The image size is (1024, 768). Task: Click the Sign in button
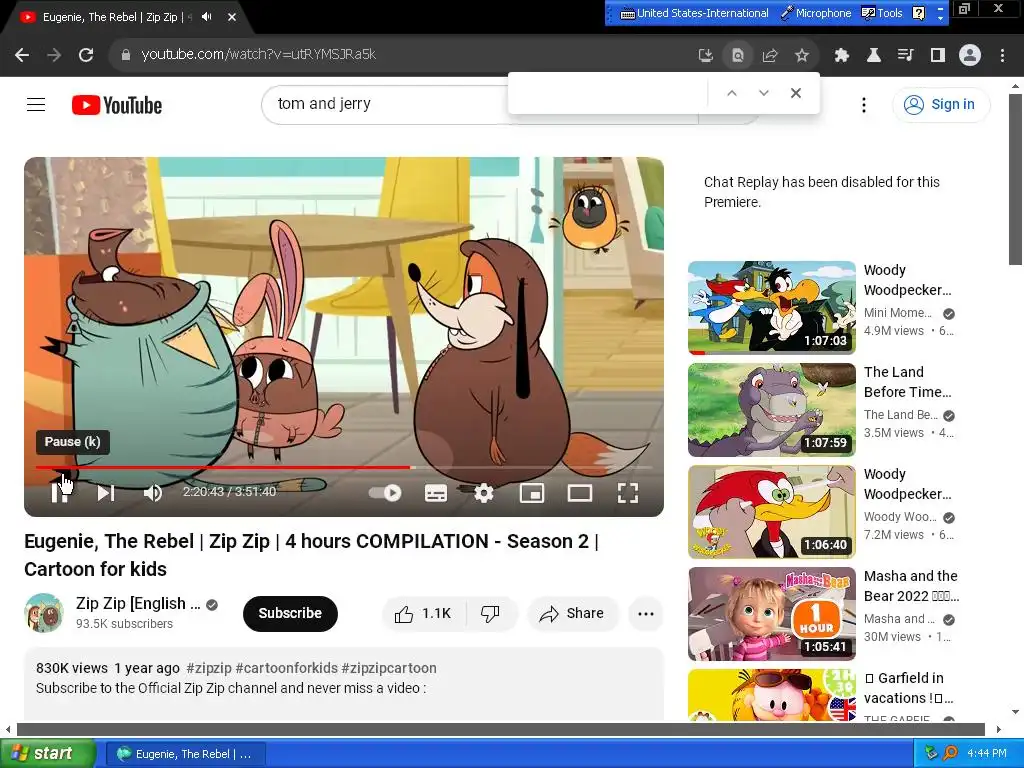pos(941,104)
